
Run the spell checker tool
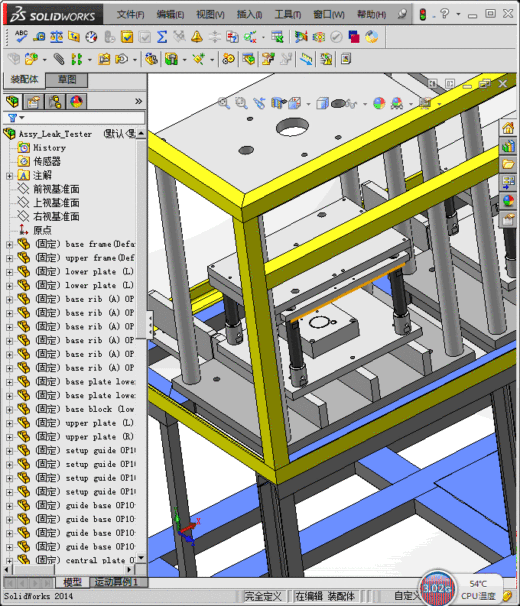coord(21,36)
